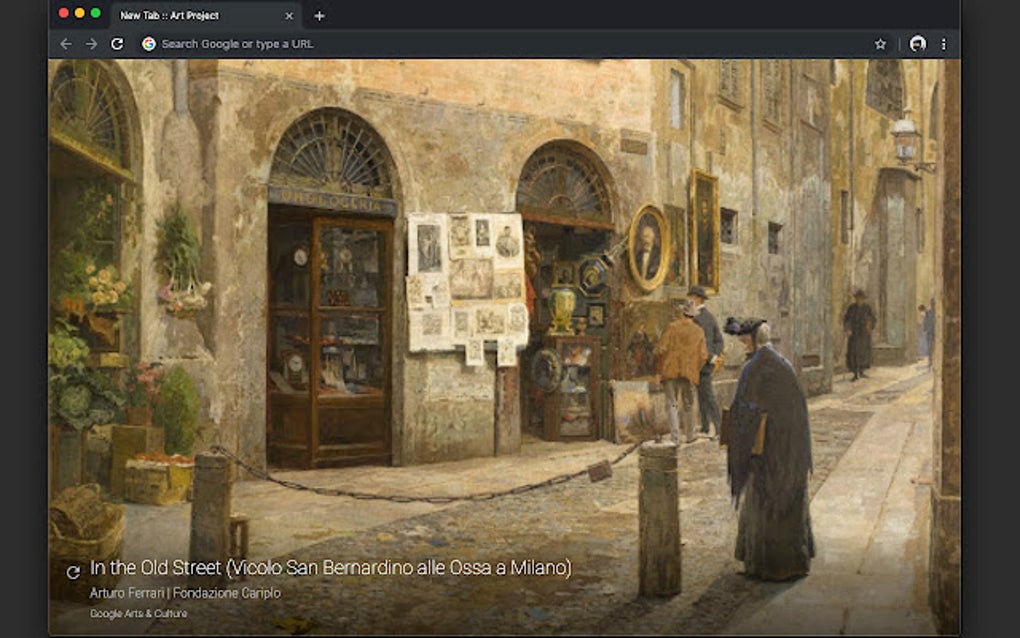Screen dimensions: 1020x638
Task: Close the Art Project tab
Action: (288, 16)
